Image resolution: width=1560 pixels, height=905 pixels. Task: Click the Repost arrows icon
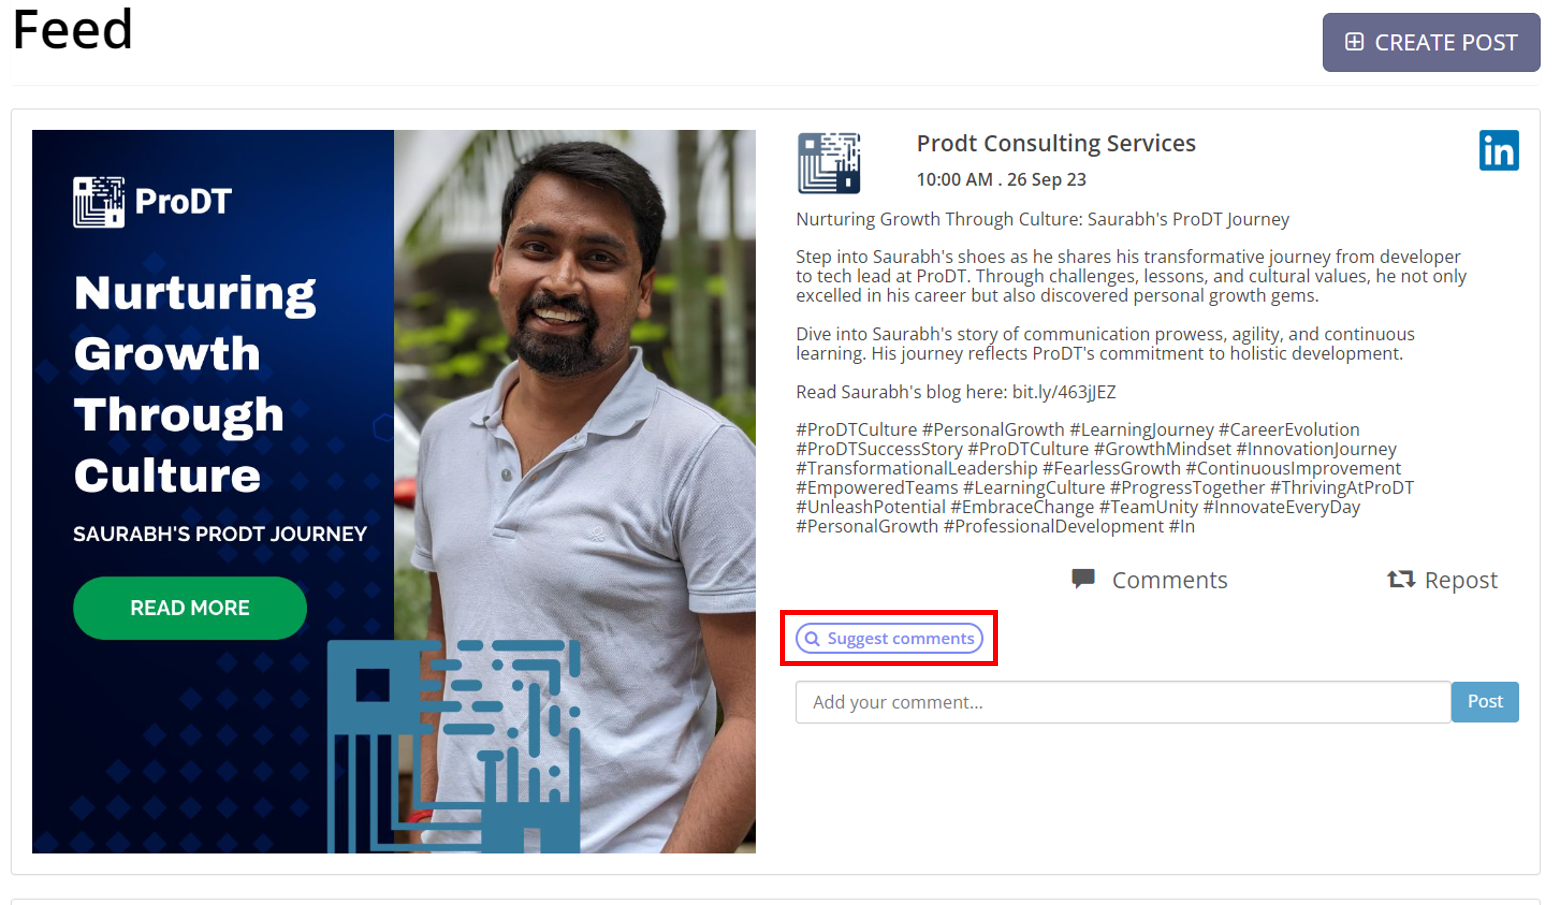click(x=1400, y=579)
